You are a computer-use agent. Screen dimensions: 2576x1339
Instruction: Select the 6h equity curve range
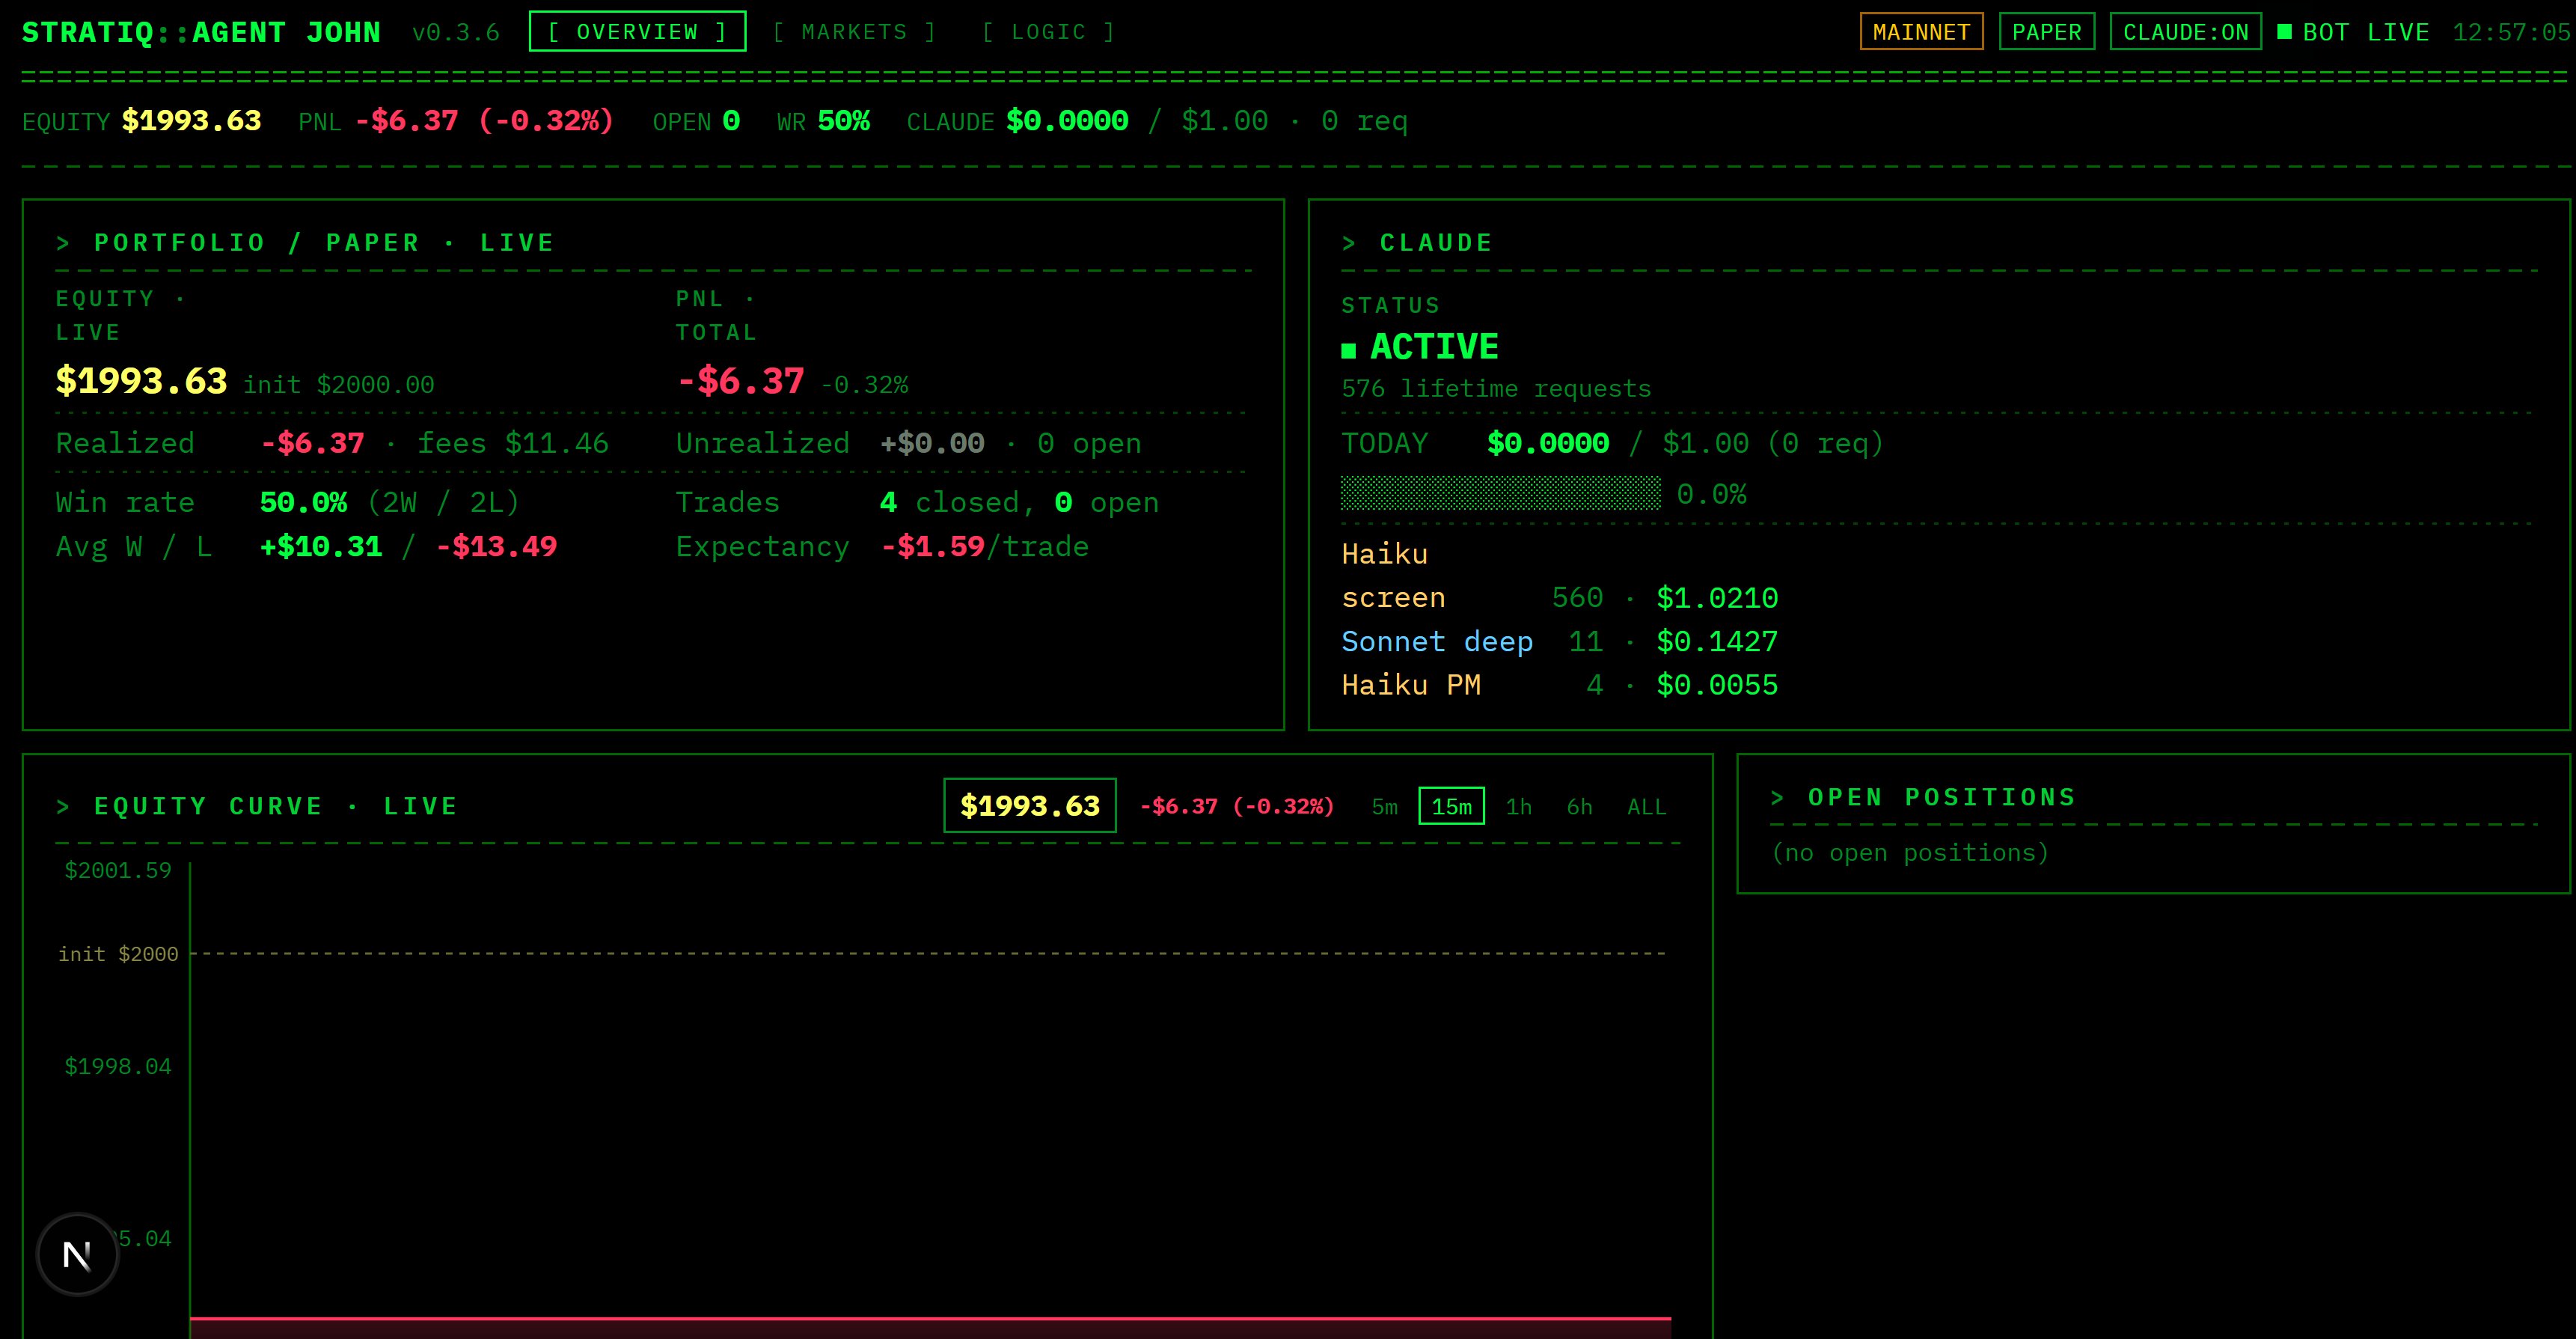tap(1579, 807)
